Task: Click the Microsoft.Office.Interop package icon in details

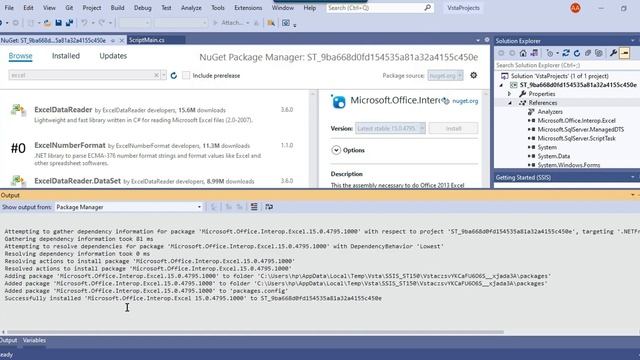Action: 338,102
